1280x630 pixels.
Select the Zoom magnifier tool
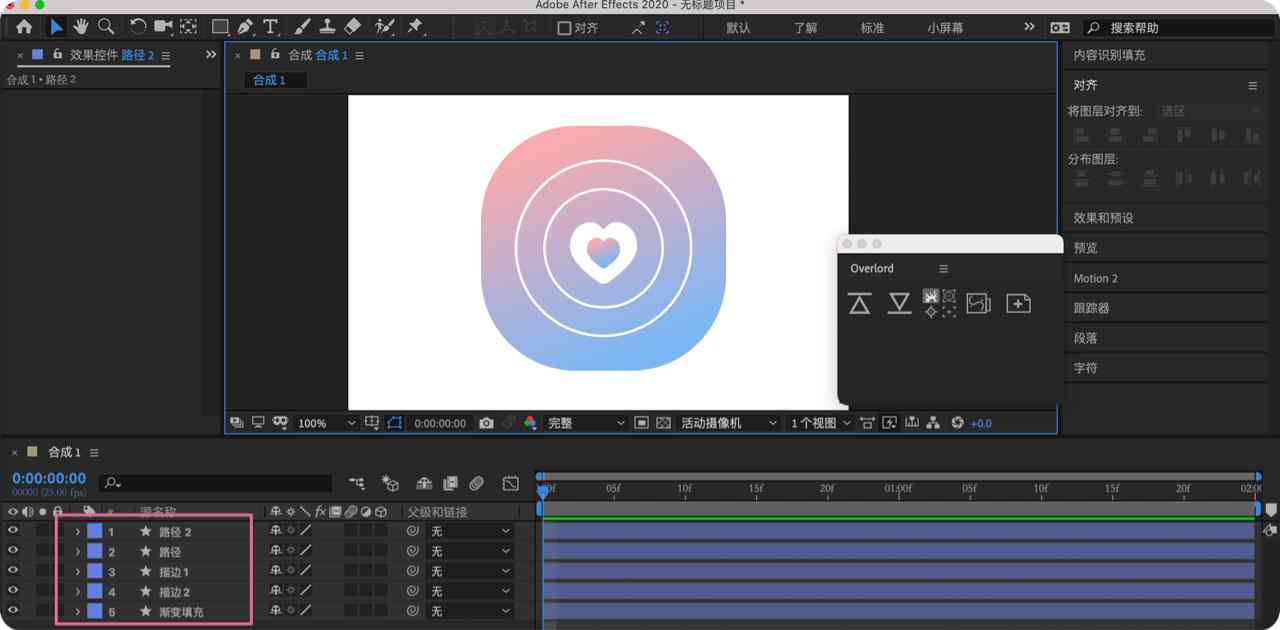pos(105,27)
